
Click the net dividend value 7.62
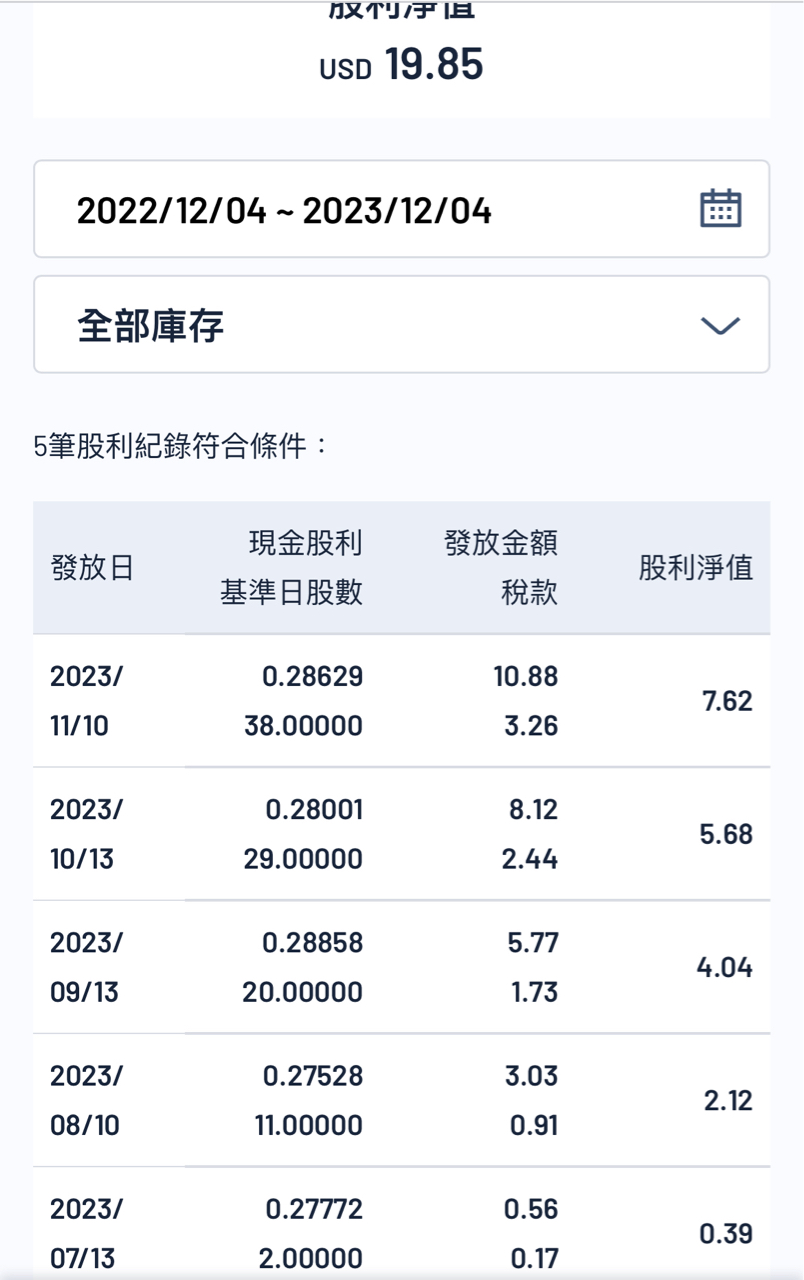727,701
